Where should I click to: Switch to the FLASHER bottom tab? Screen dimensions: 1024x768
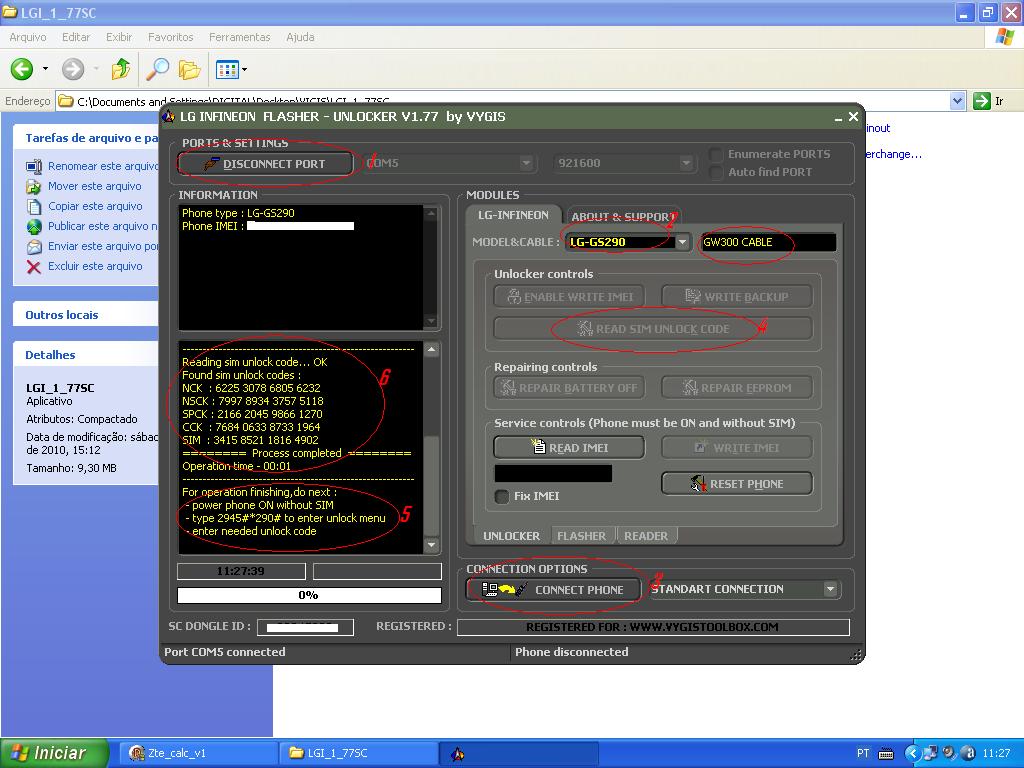(x=581, y=536)
